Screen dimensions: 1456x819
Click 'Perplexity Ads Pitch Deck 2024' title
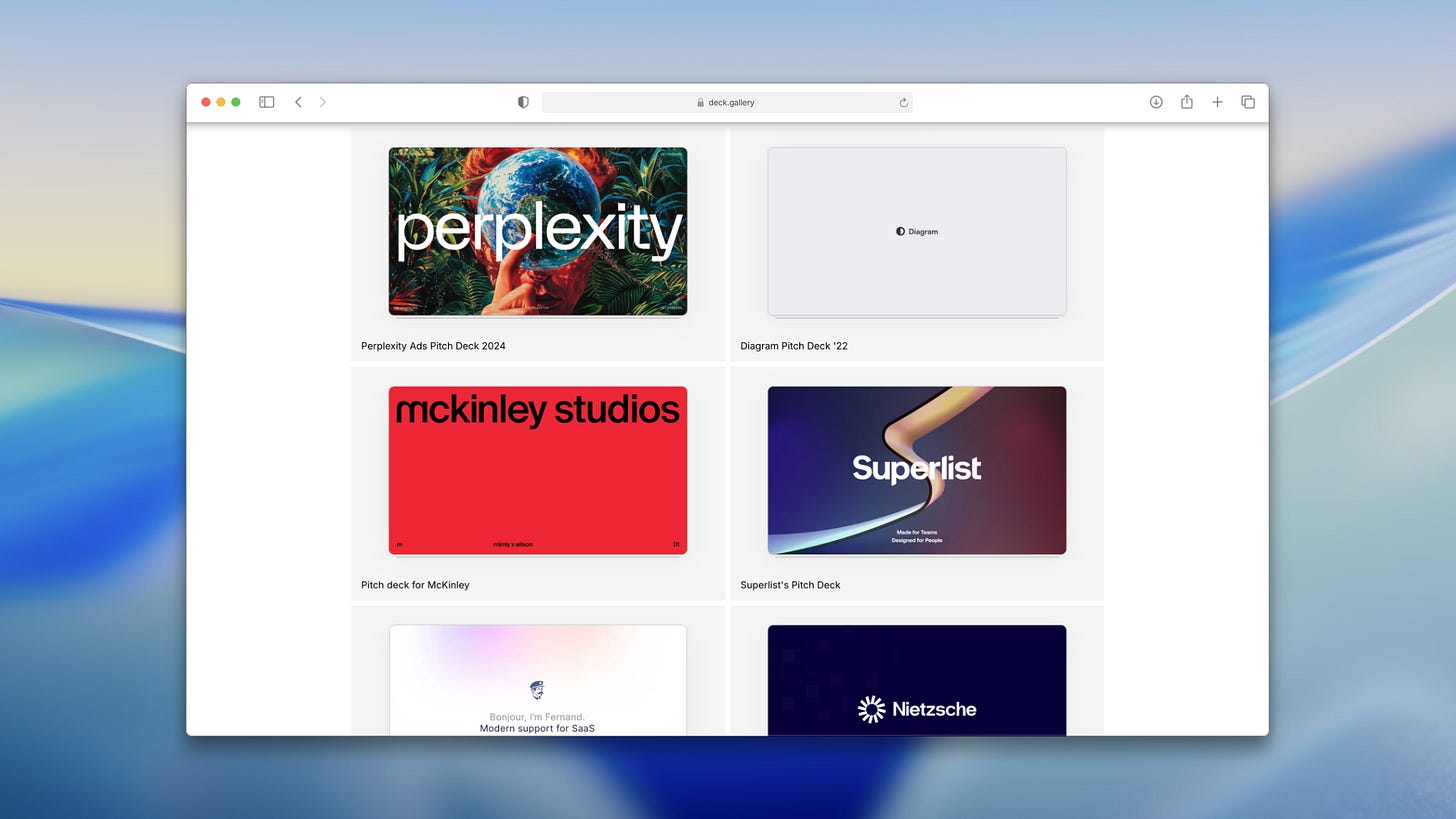[x=433, y=346]
